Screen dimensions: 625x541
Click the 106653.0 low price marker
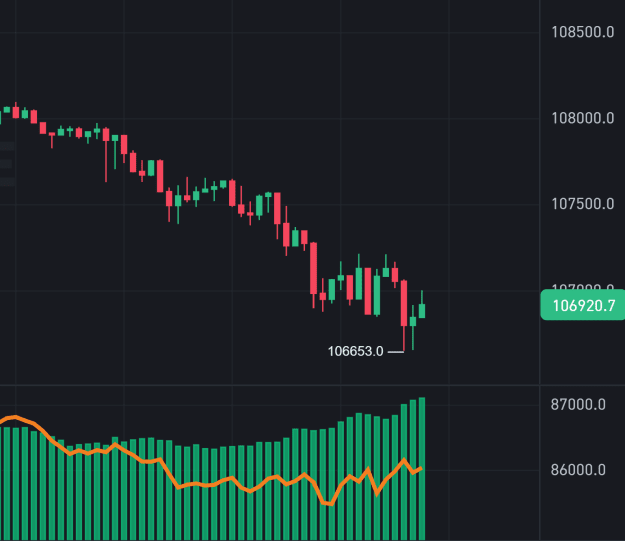click(x=355, y=351)
